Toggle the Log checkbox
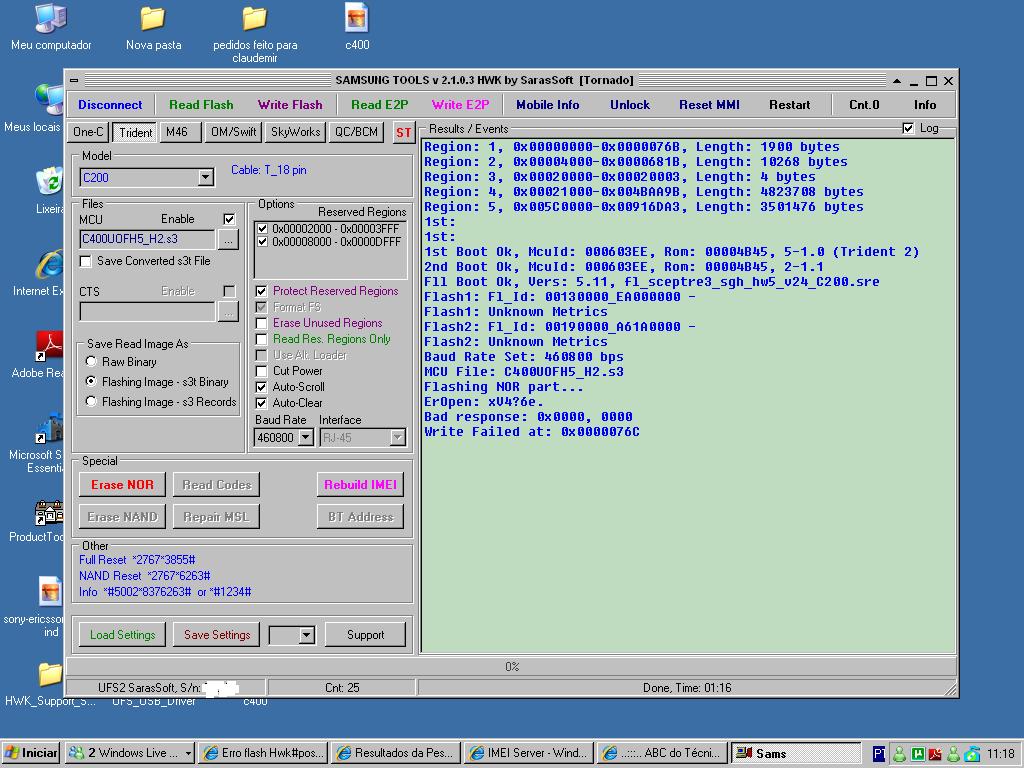1024x768 pixels. point(908,128)
